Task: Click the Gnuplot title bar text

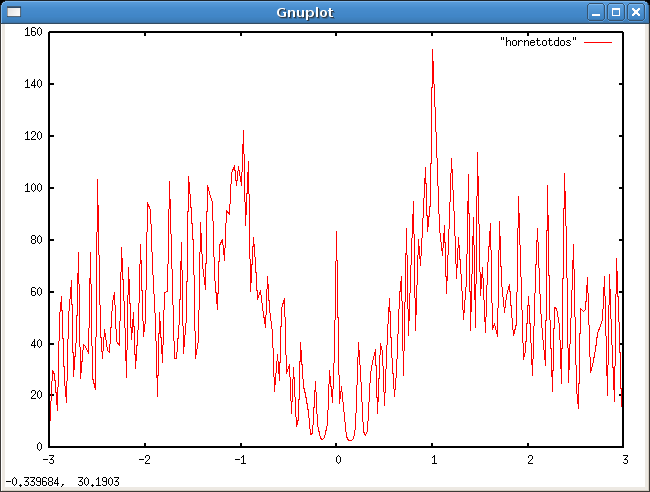Action: coord(305,12)
